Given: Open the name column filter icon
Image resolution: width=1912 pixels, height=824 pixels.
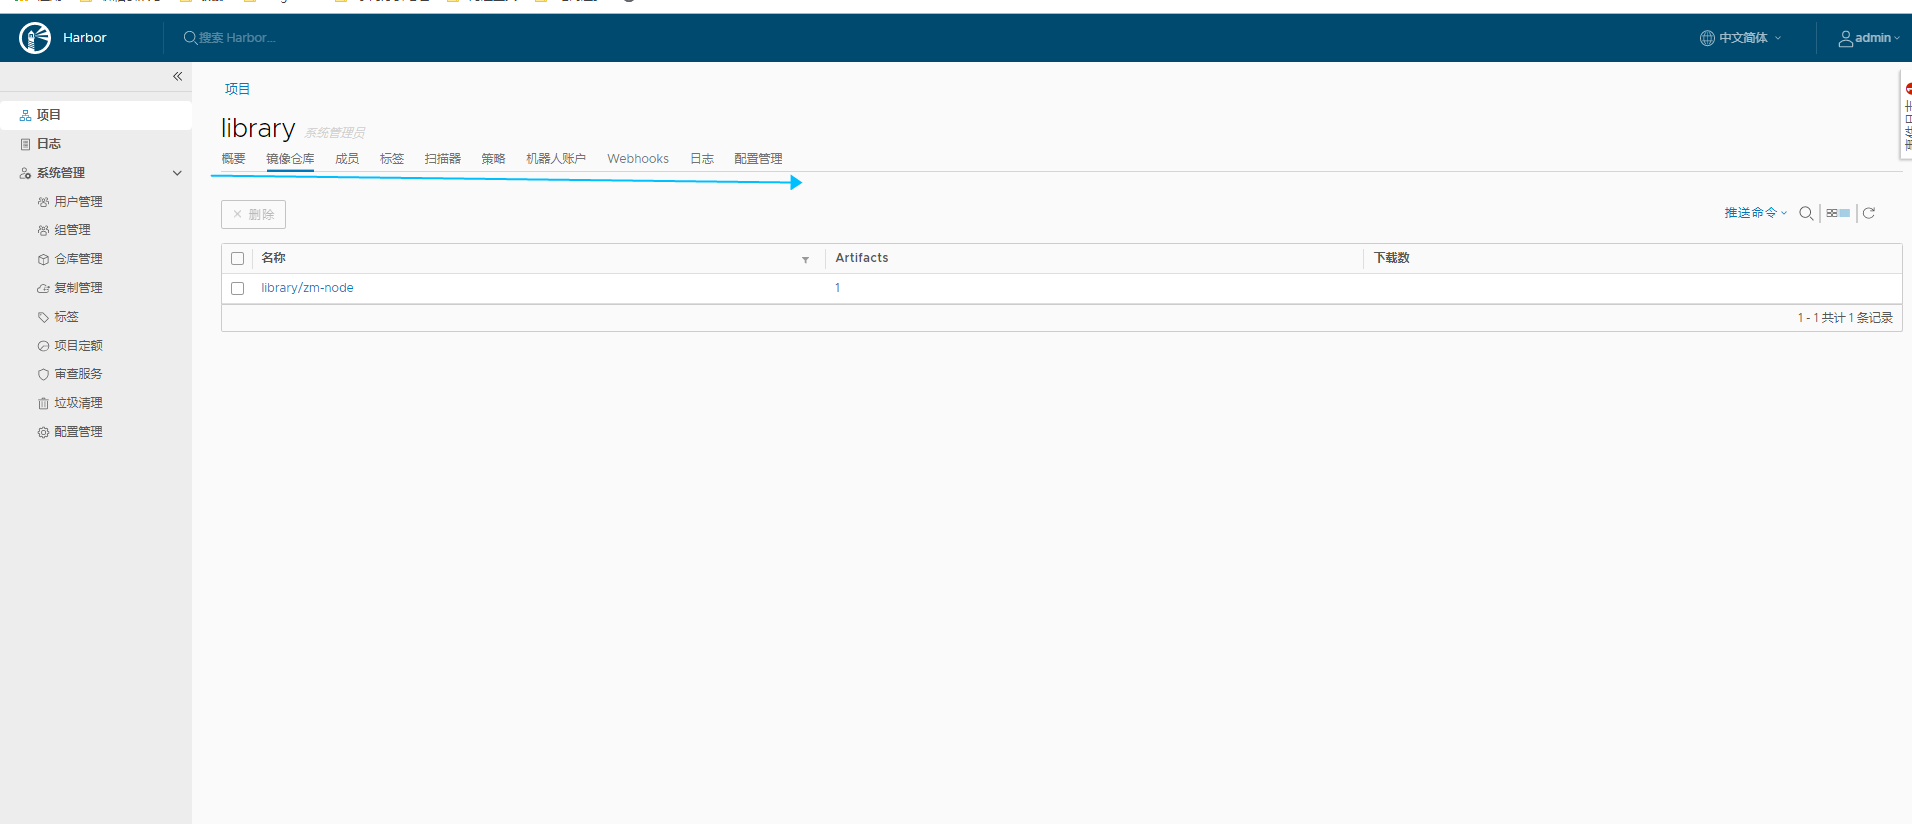Looking at the screenshot, I should (805, 260).
